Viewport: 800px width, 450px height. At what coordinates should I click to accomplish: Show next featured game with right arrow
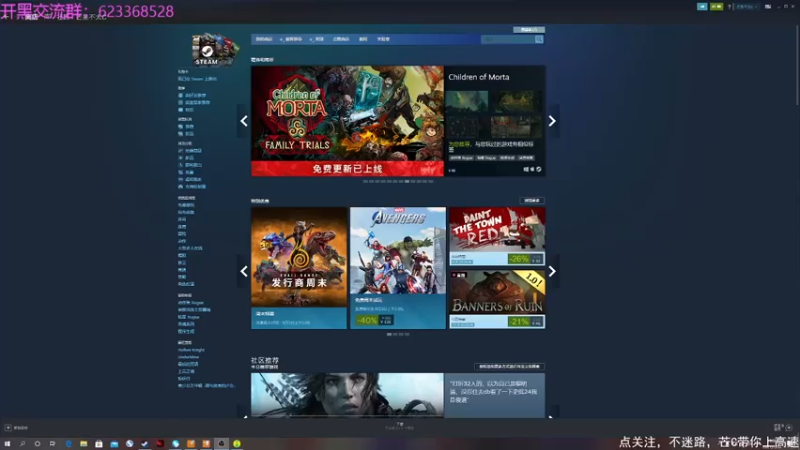(552, 121)
